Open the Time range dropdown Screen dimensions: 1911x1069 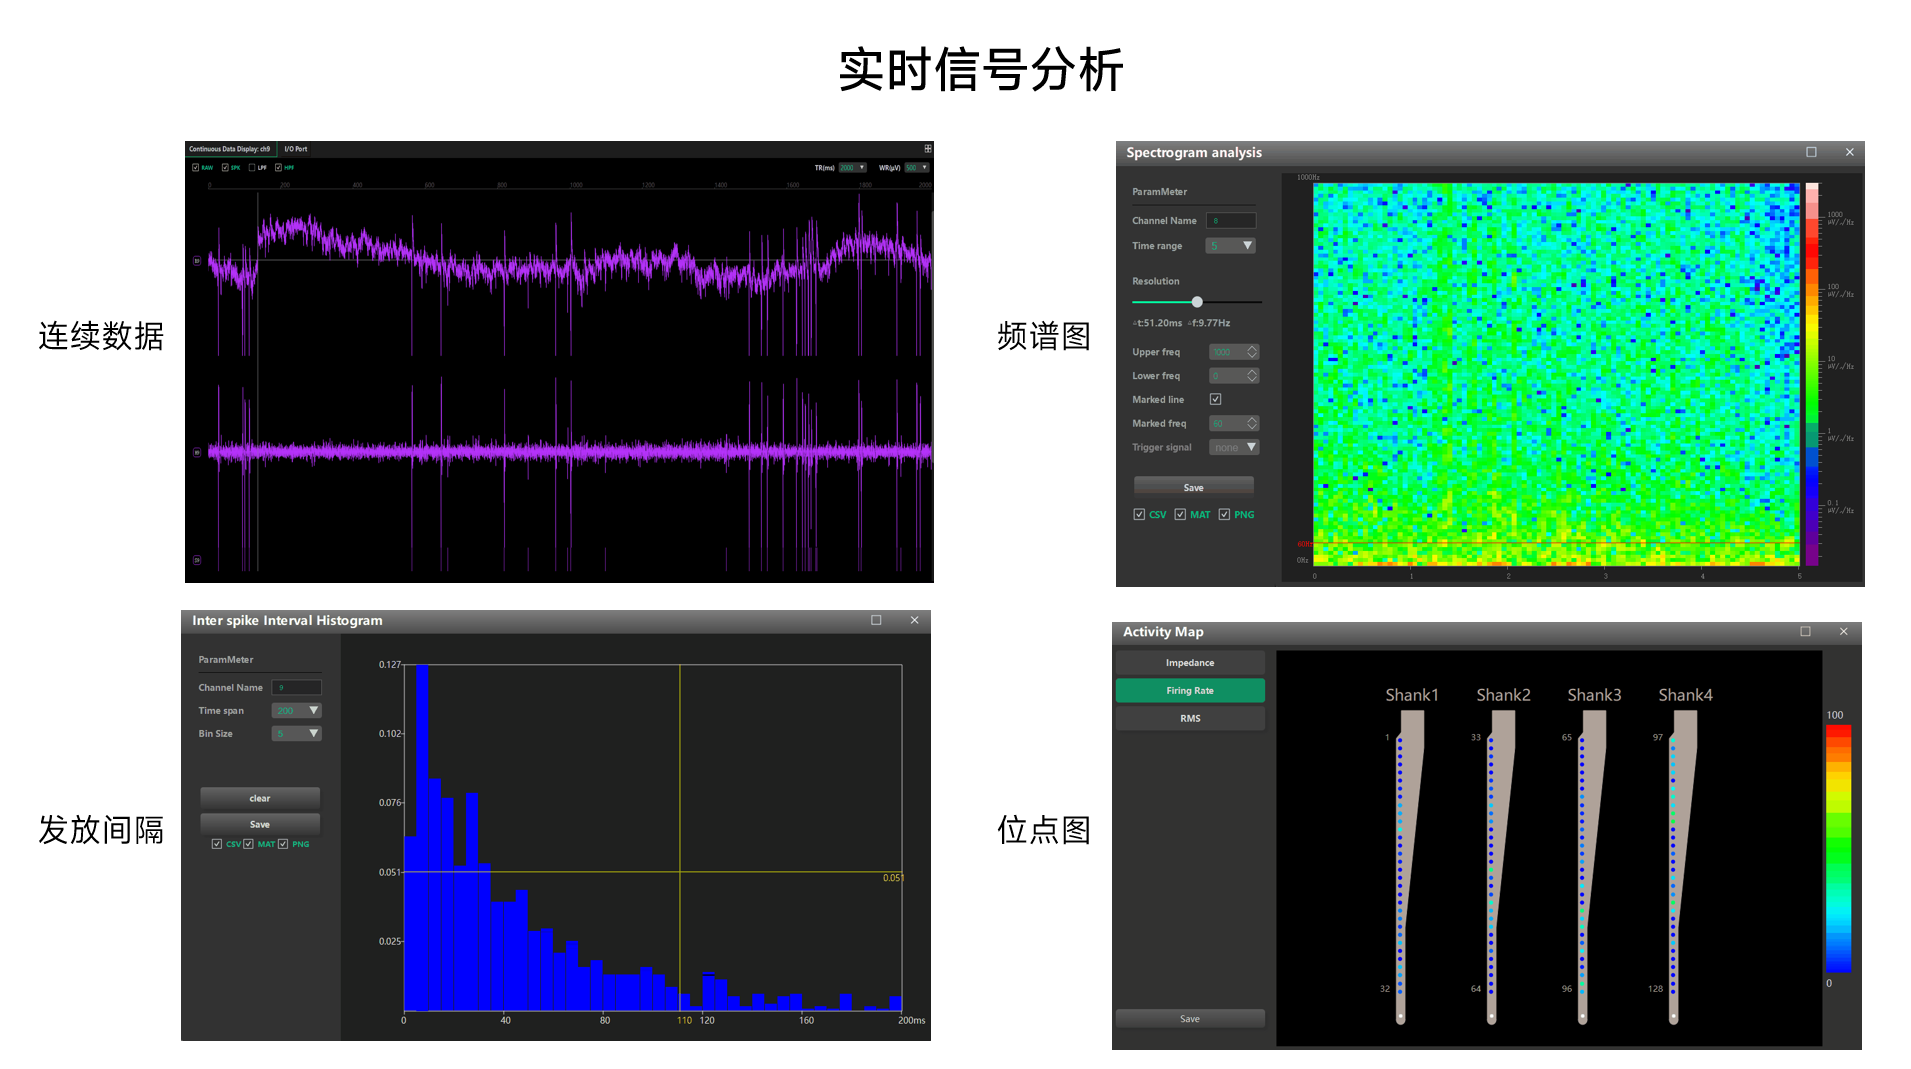click(x=1246, y=246)
